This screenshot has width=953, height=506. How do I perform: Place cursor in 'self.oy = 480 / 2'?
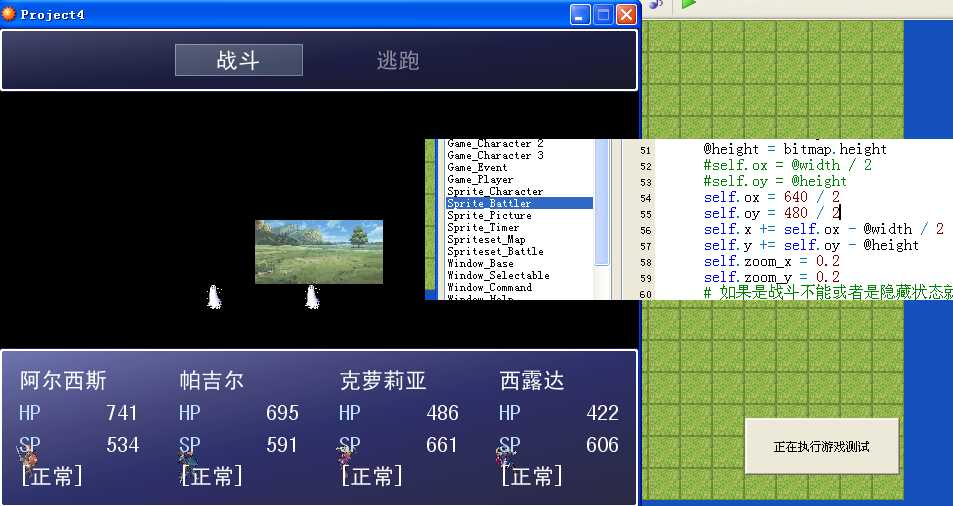tap(772, 213)
